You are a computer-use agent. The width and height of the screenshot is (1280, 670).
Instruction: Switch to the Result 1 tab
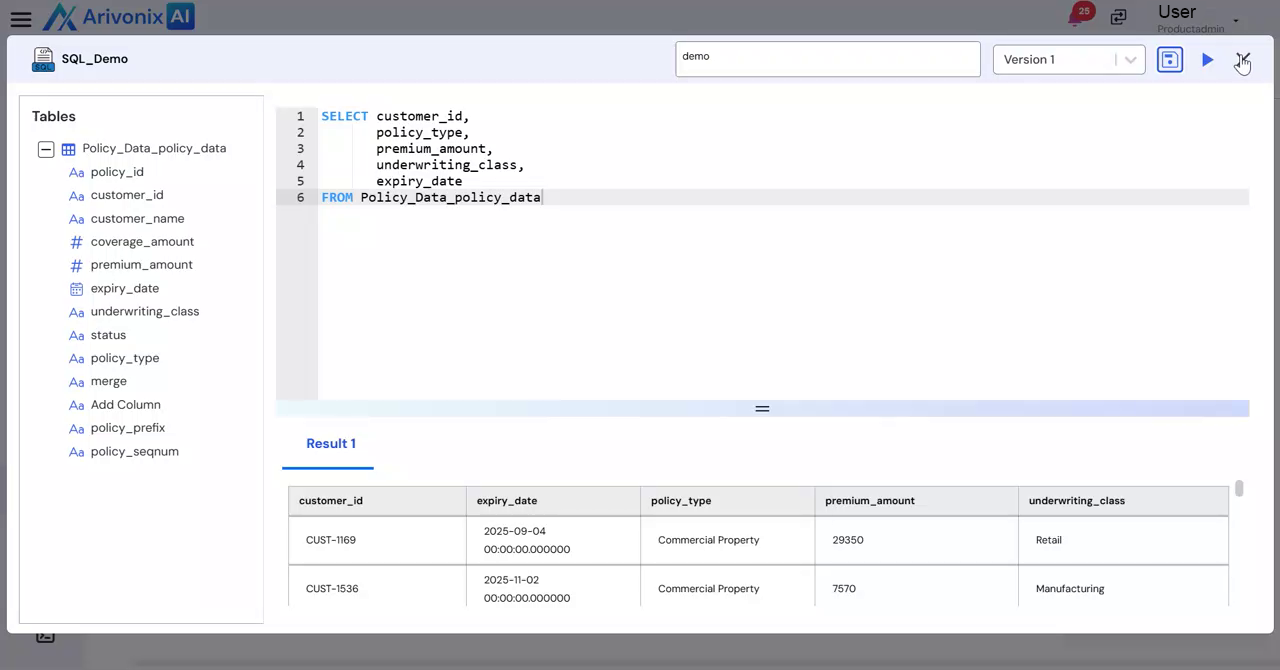click(x=330, y=444)
